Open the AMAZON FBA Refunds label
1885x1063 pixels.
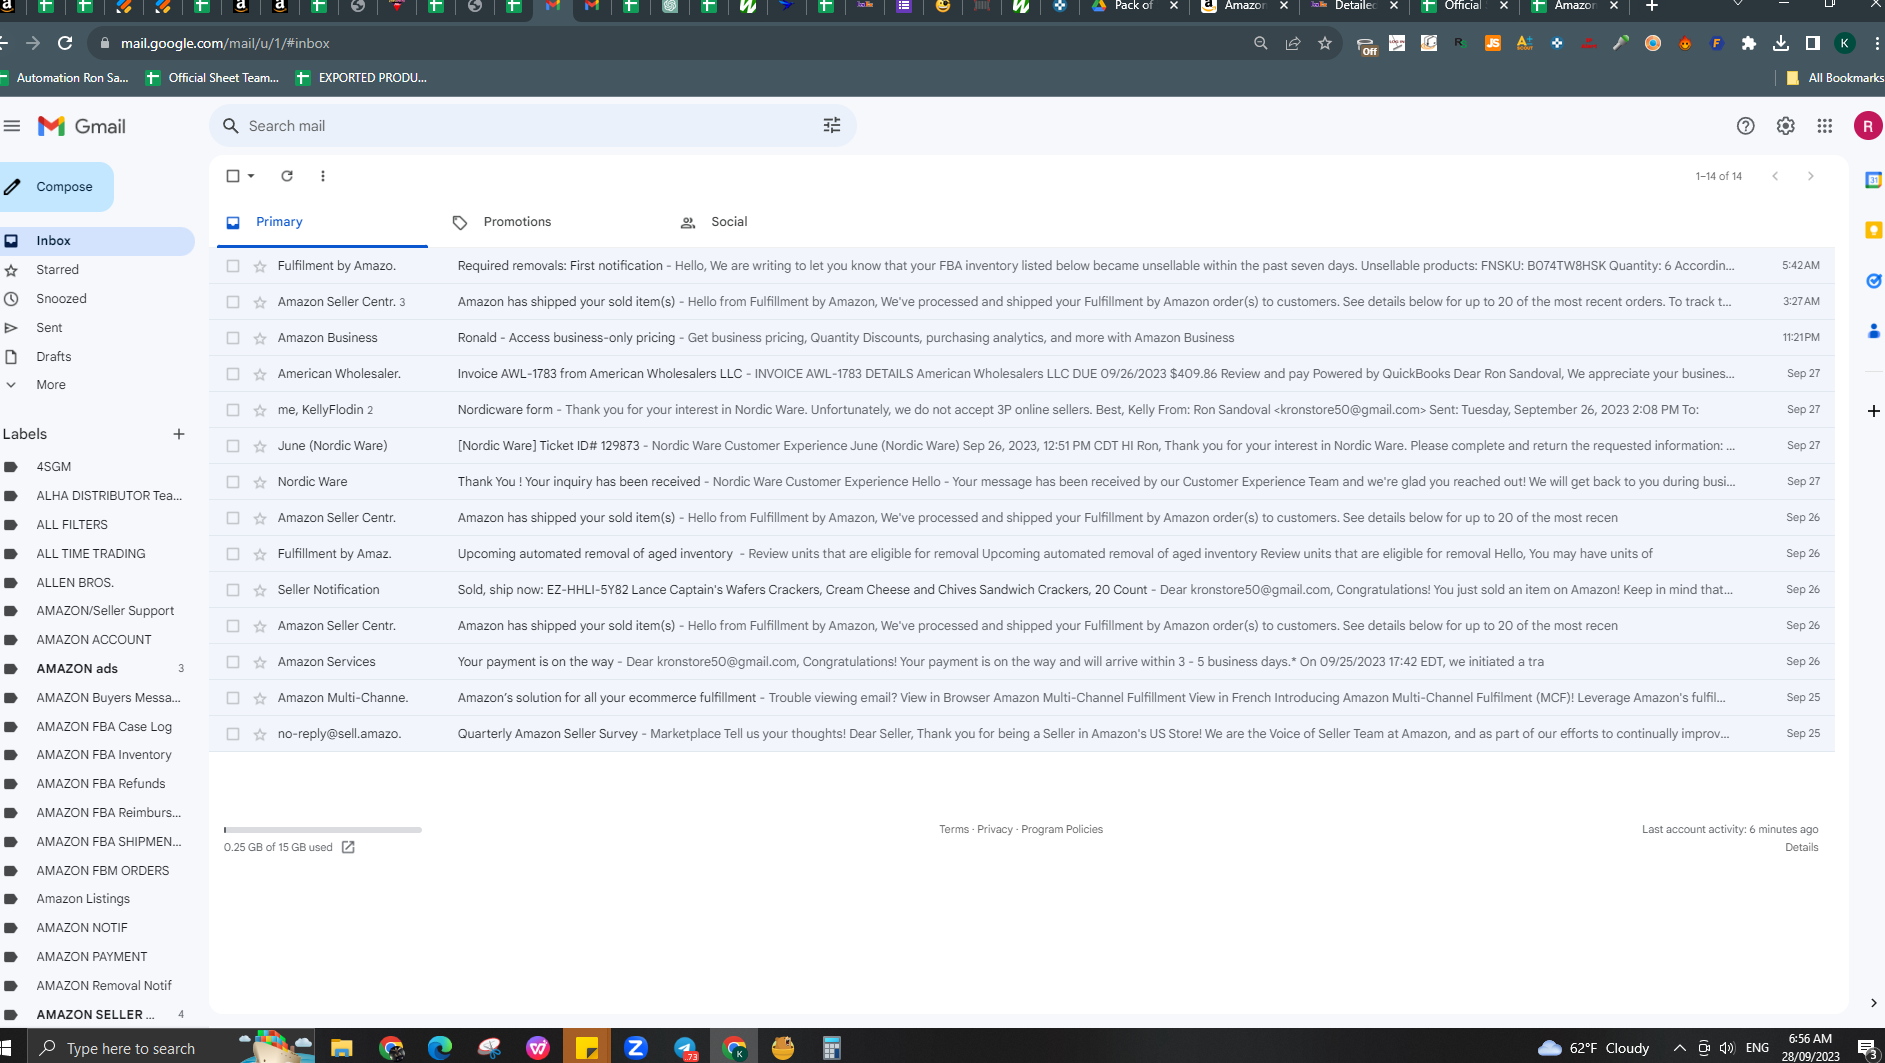101,784
